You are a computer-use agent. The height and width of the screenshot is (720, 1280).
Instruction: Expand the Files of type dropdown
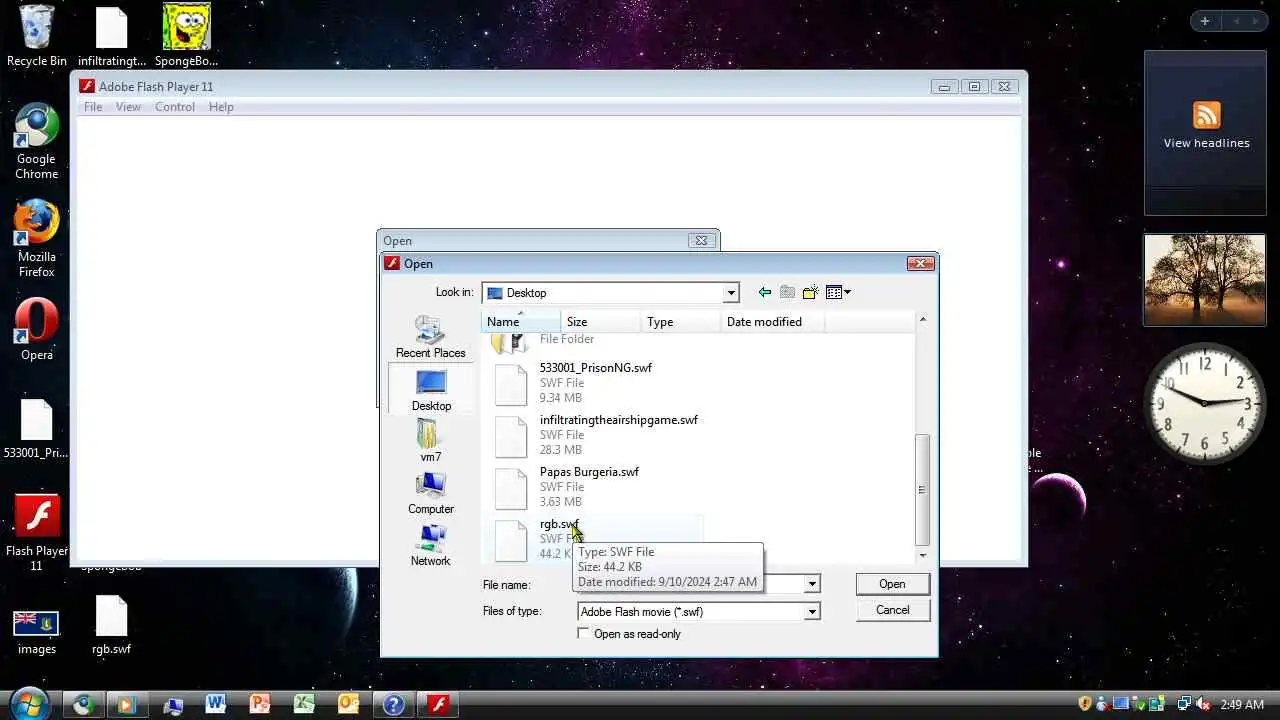[x=812, y=611]
